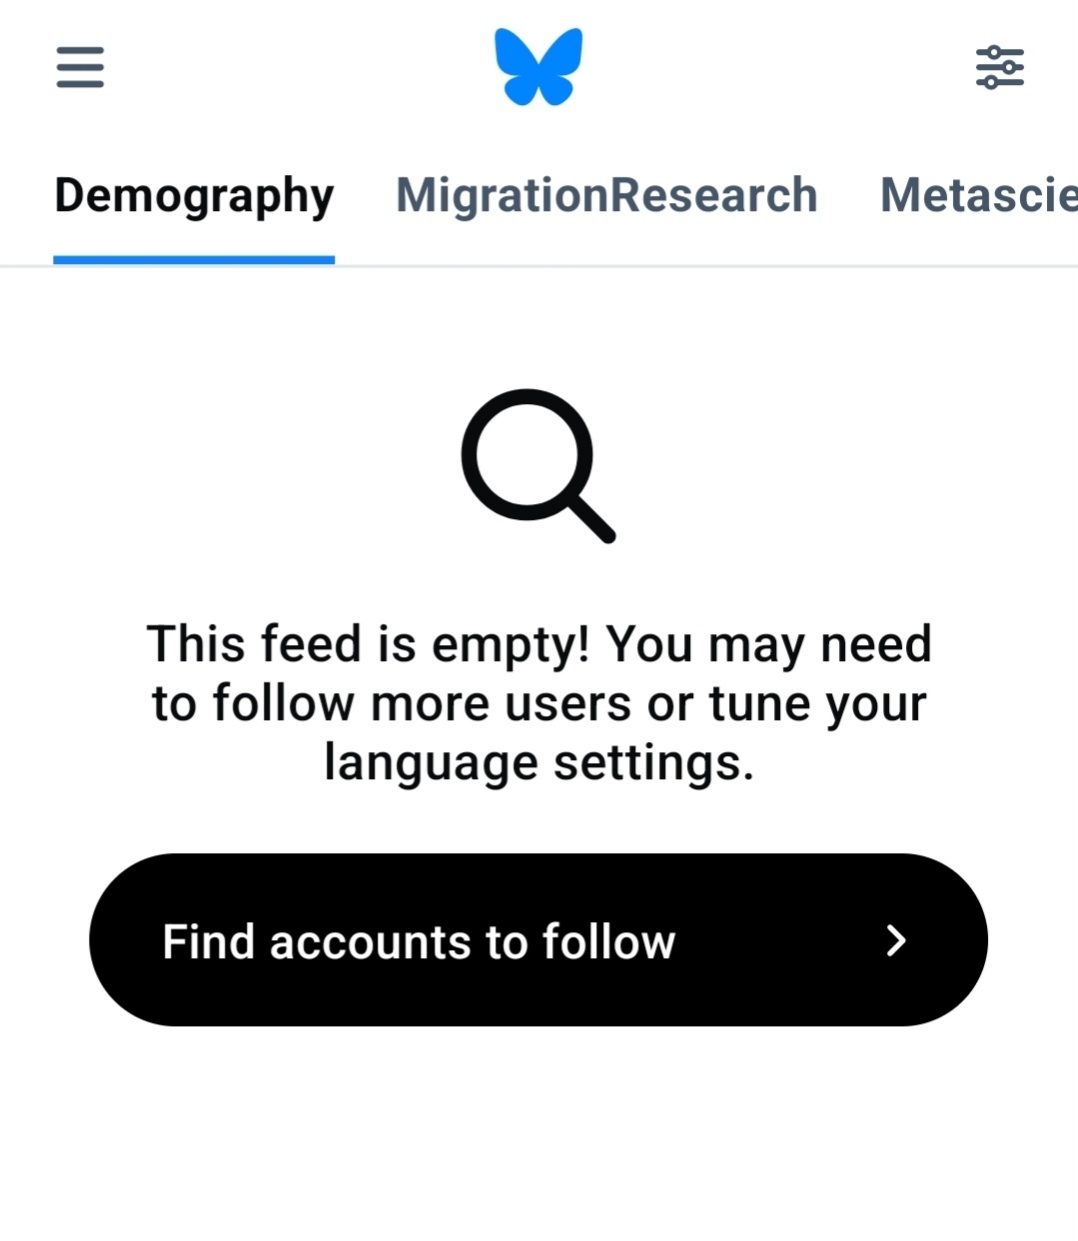The height and width of the screenshot is (1241, 1078).
Task: Click the magnifying glass handle
Action: [592, 521]
